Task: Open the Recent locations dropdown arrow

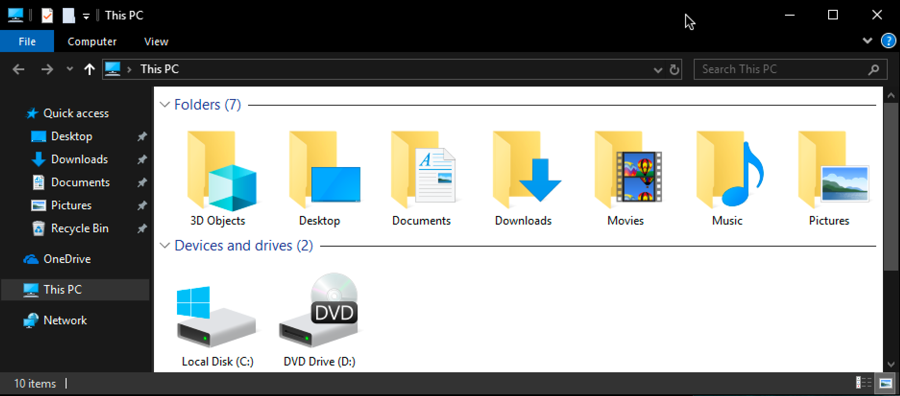Action: [69, 69]
